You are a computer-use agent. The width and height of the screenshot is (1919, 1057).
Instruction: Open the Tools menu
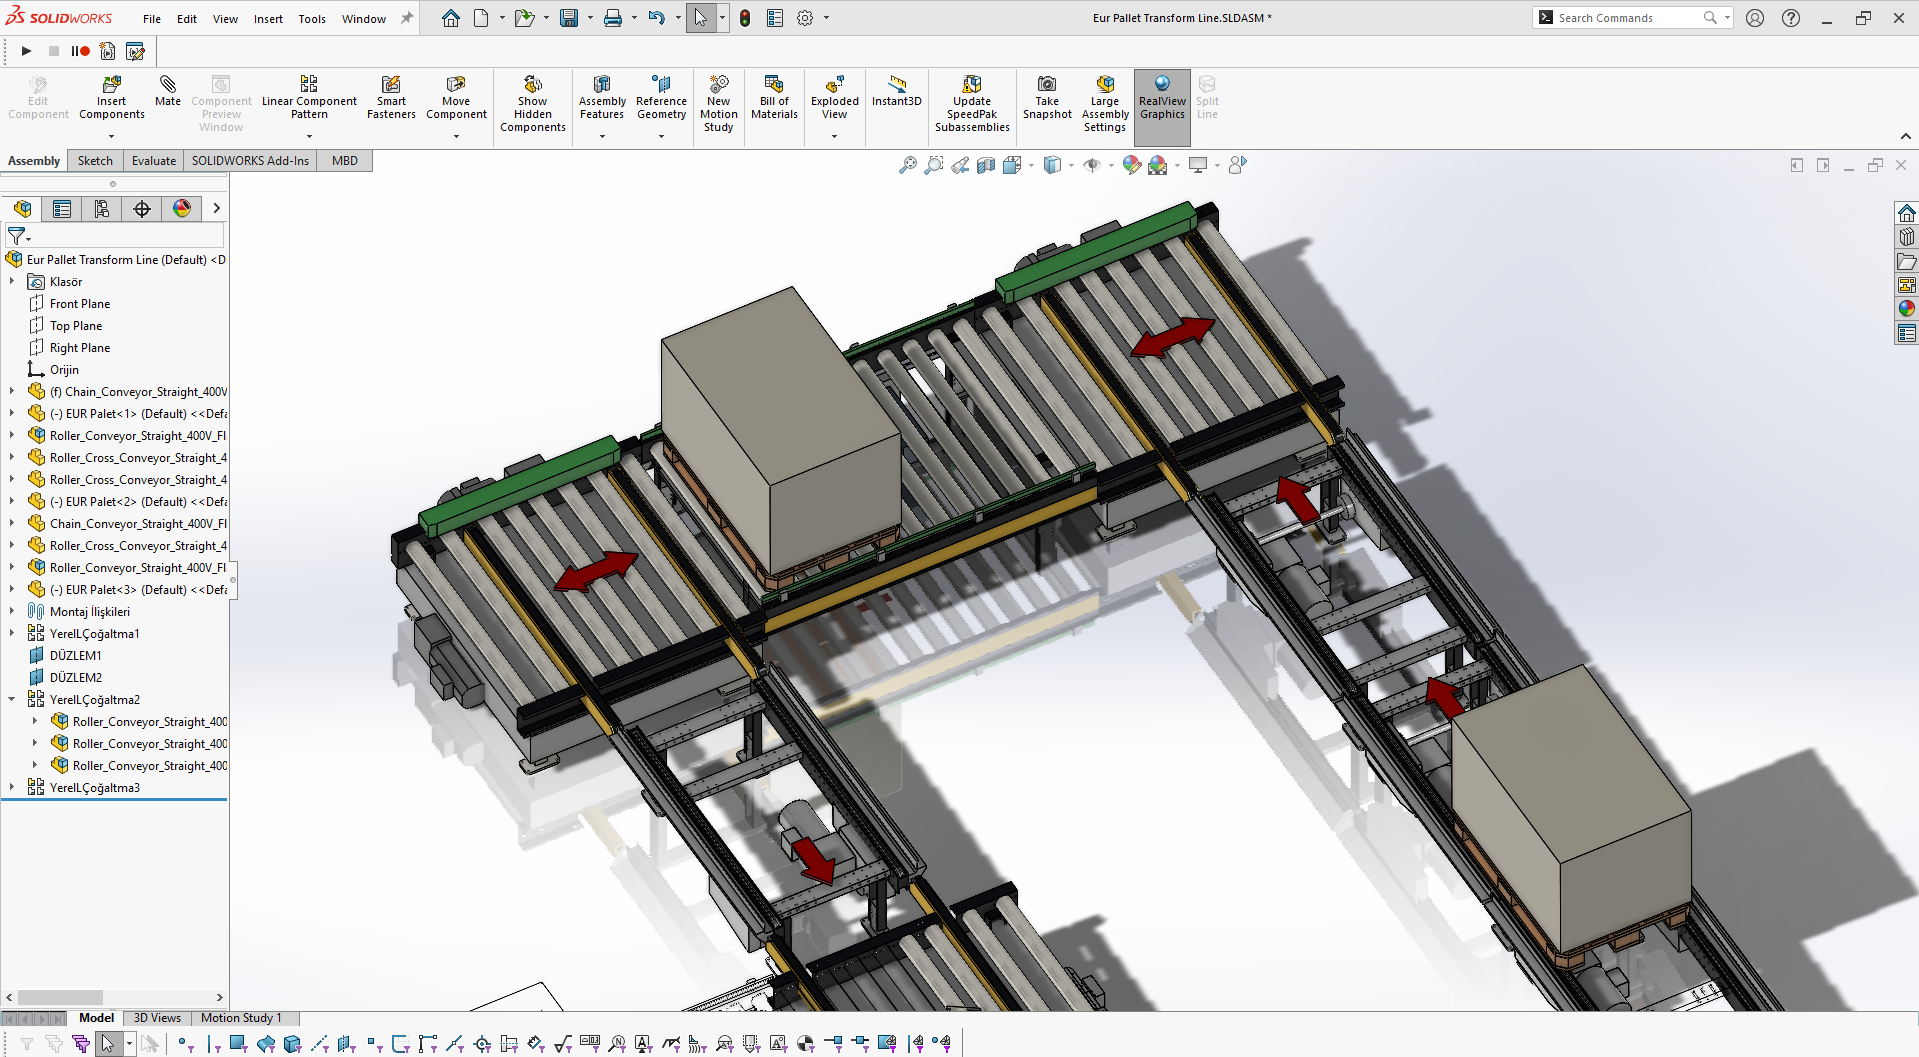click(x=312, y=19)
